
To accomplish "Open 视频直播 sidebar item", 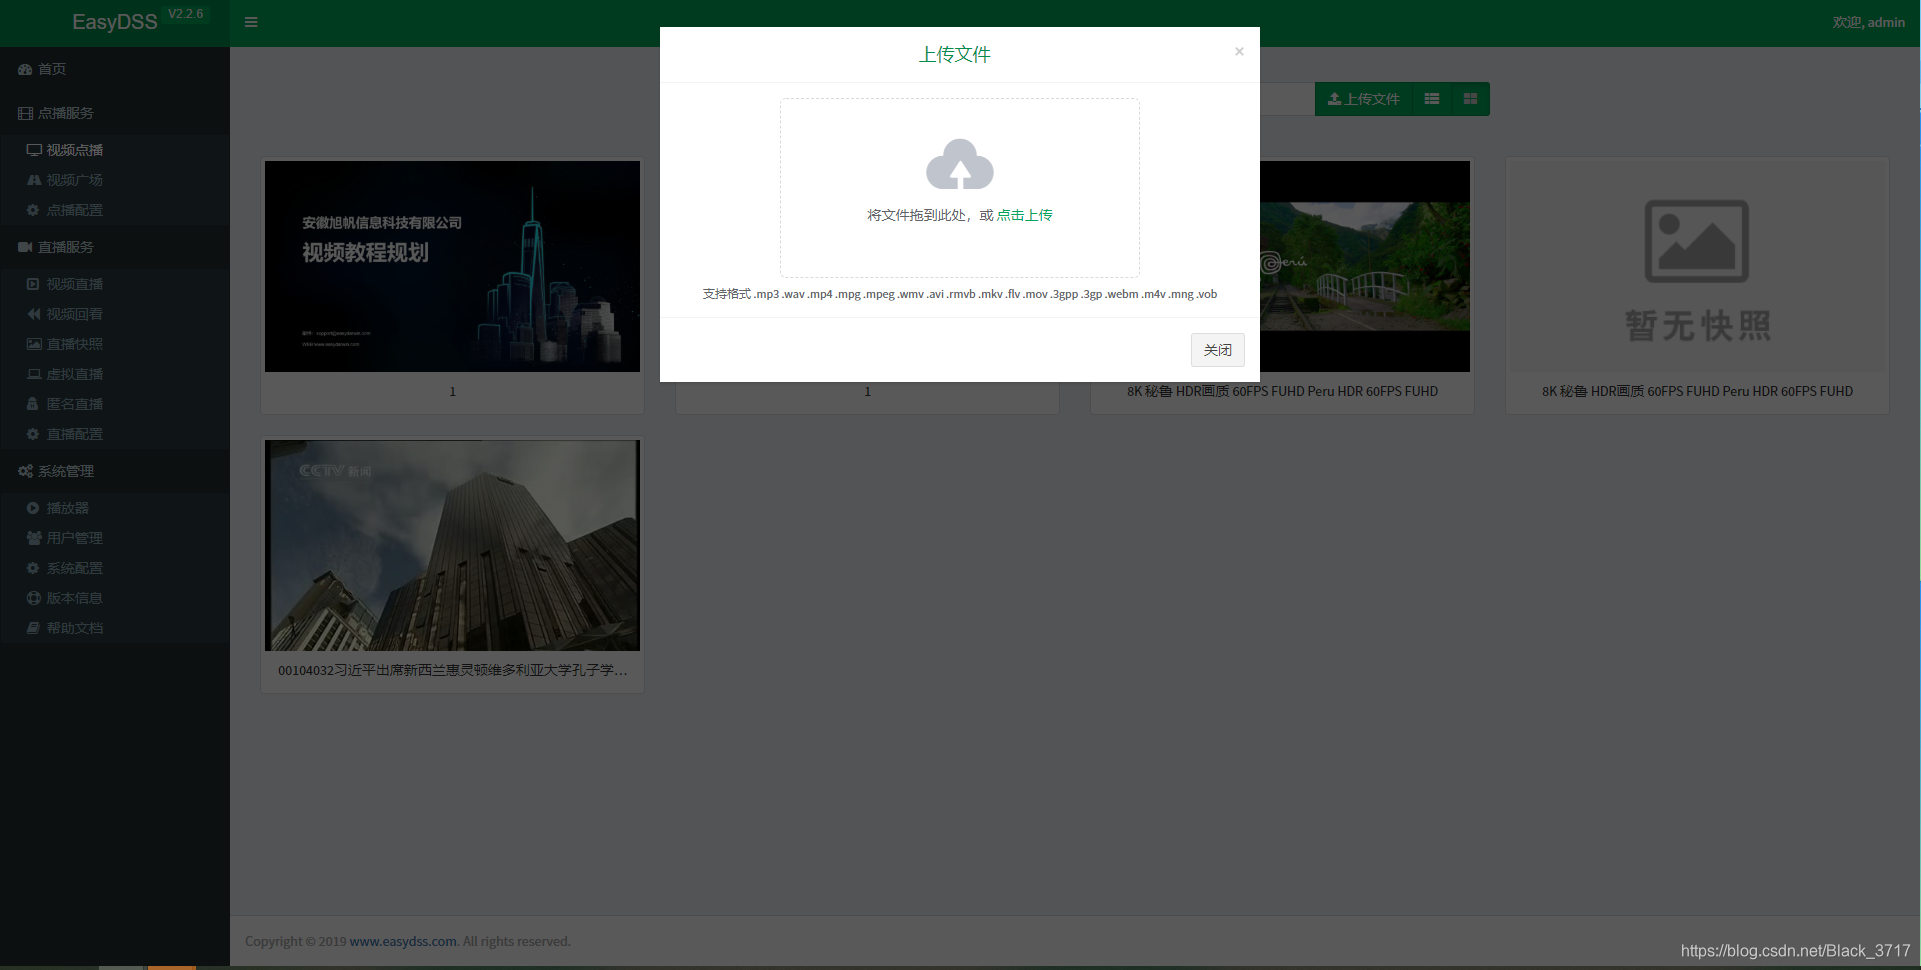I will pyautogui.click(x=115, y=284).
